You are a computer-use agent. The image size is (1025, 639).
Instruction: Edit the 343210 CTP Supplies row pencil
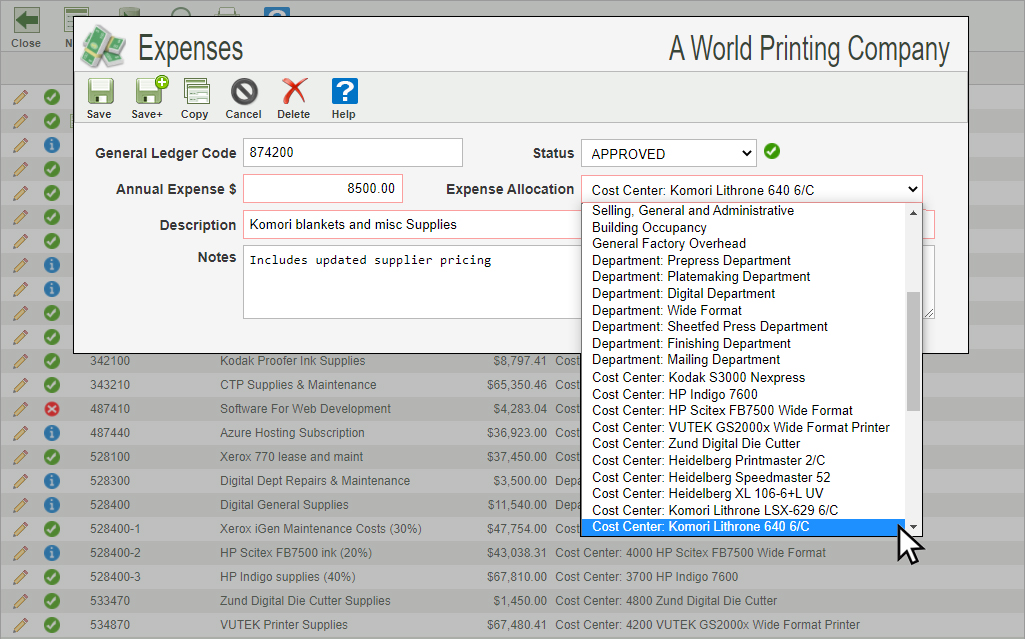click(20, 385)
